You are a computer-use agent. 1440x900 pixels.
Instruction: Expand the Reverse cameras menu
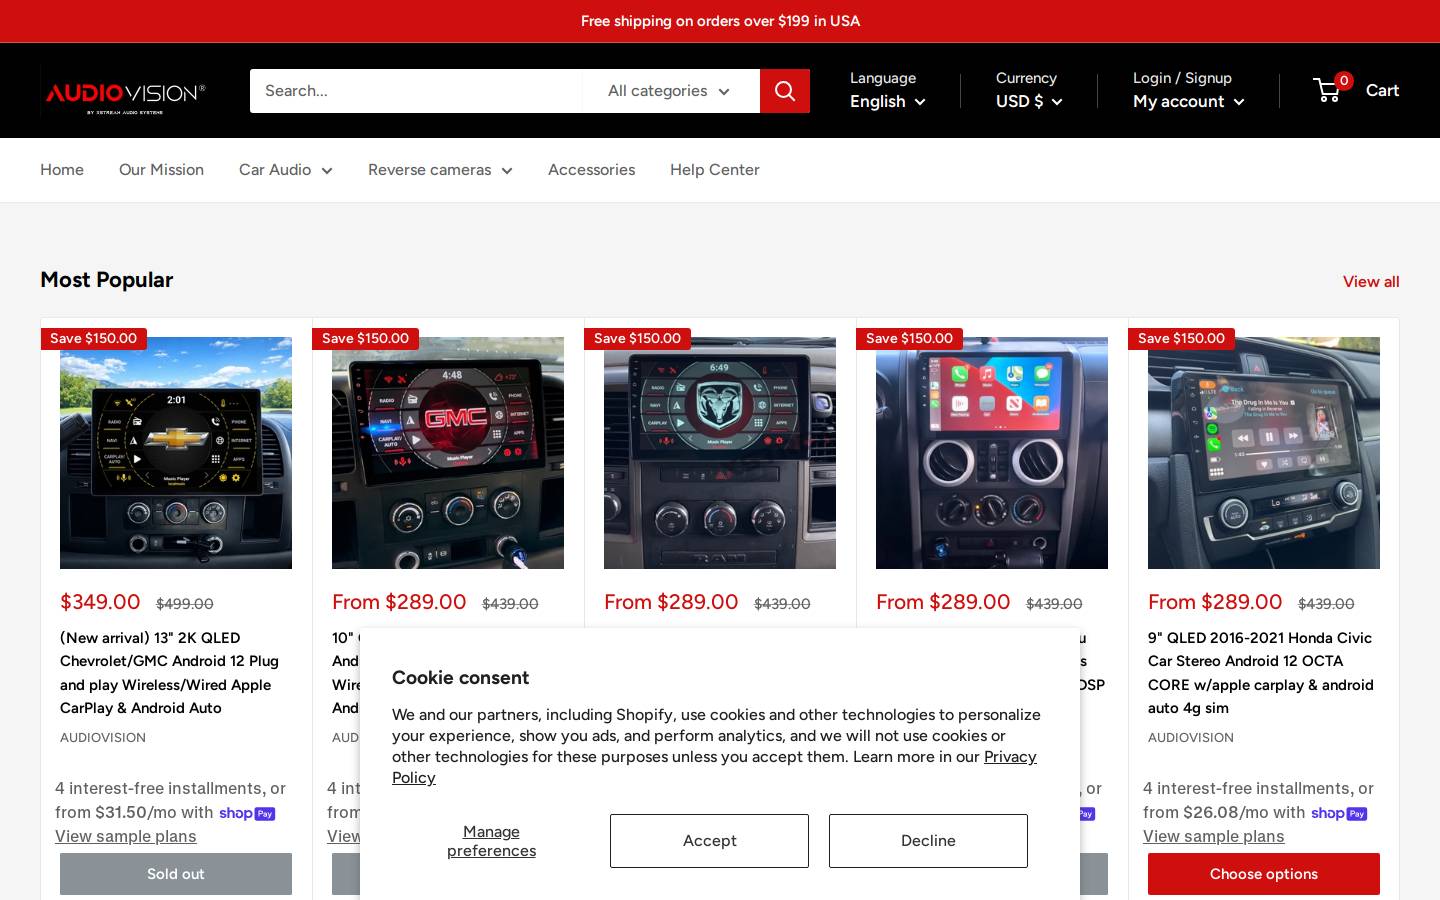point(440,170)
